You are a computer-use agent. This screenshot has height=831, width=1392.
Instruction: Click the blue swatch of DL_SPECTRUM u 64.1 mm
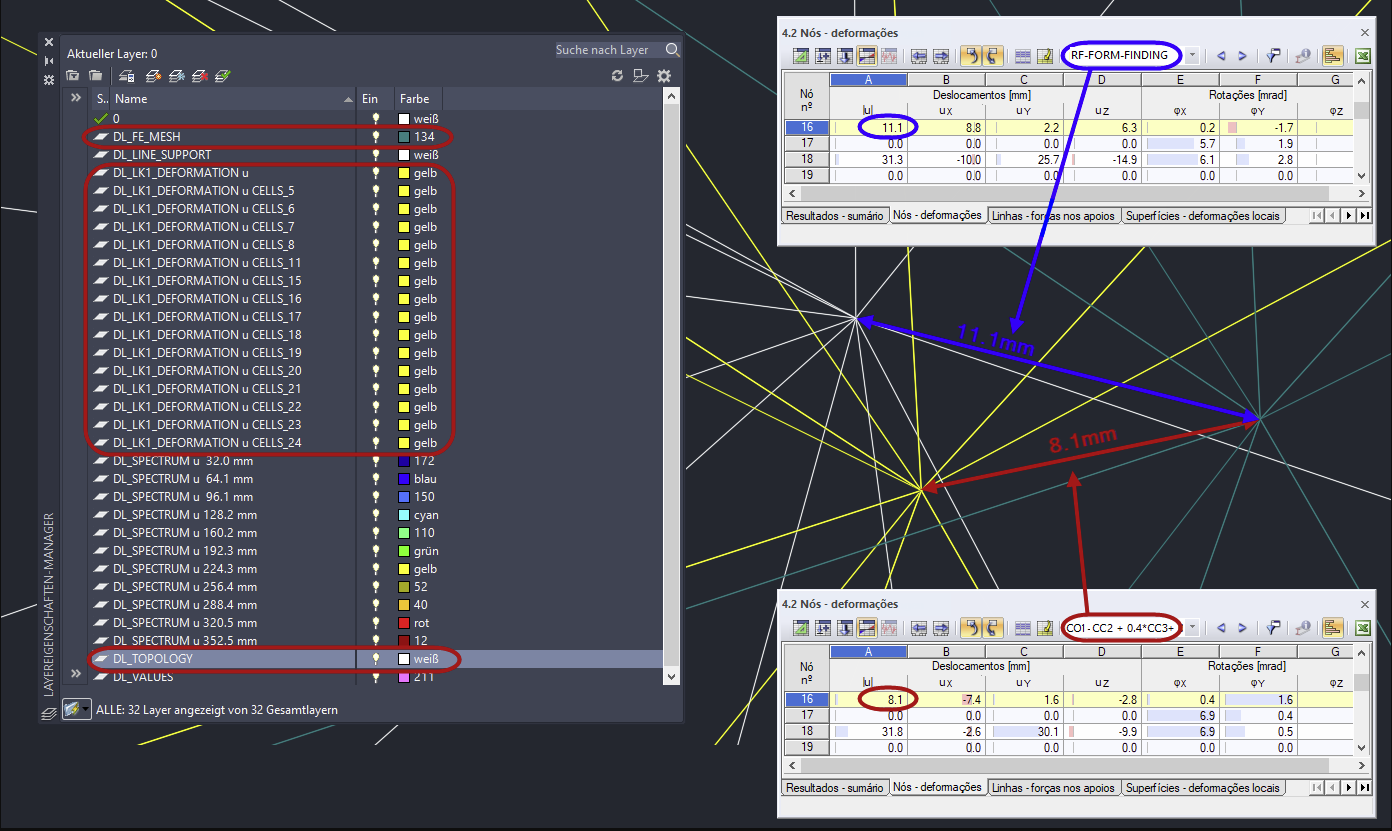click(x=404, y=479)
